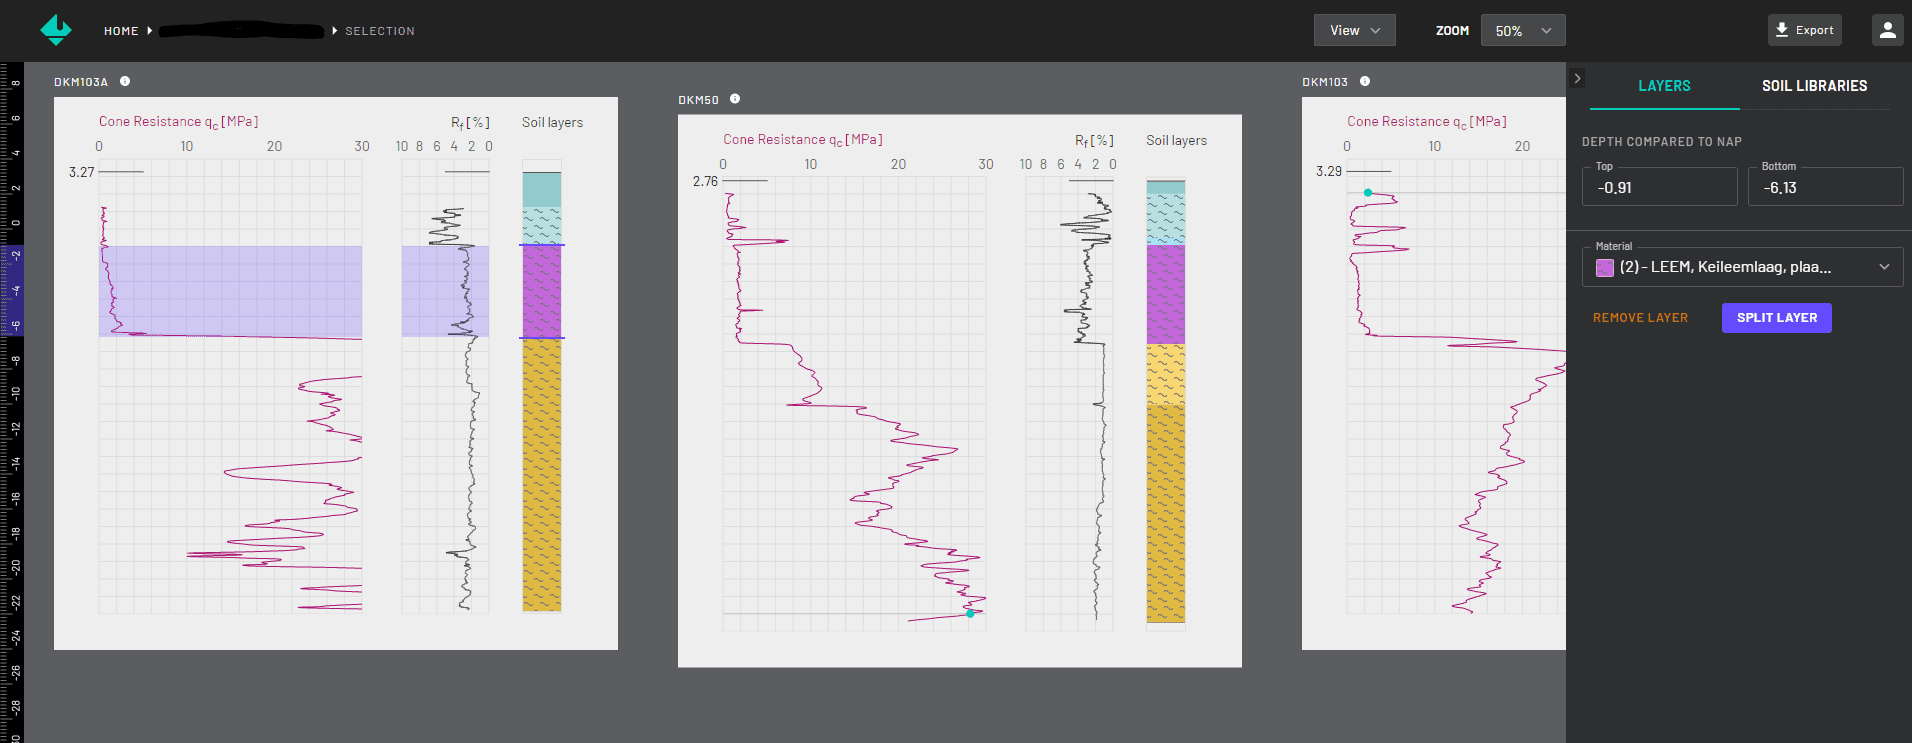Viewport: 1912px width, 743px height.
Task: Click the Top depth input field
Action: coord(1659,188)
